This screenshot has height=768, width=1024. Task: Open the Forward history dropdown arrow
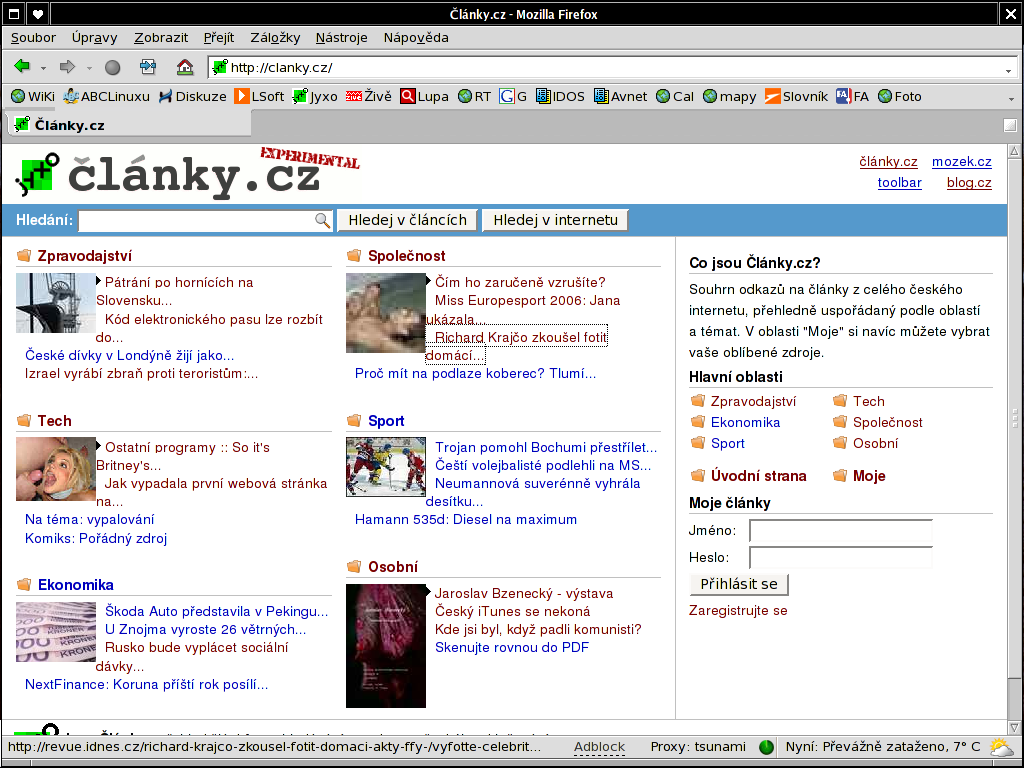(x=89, y=68)
